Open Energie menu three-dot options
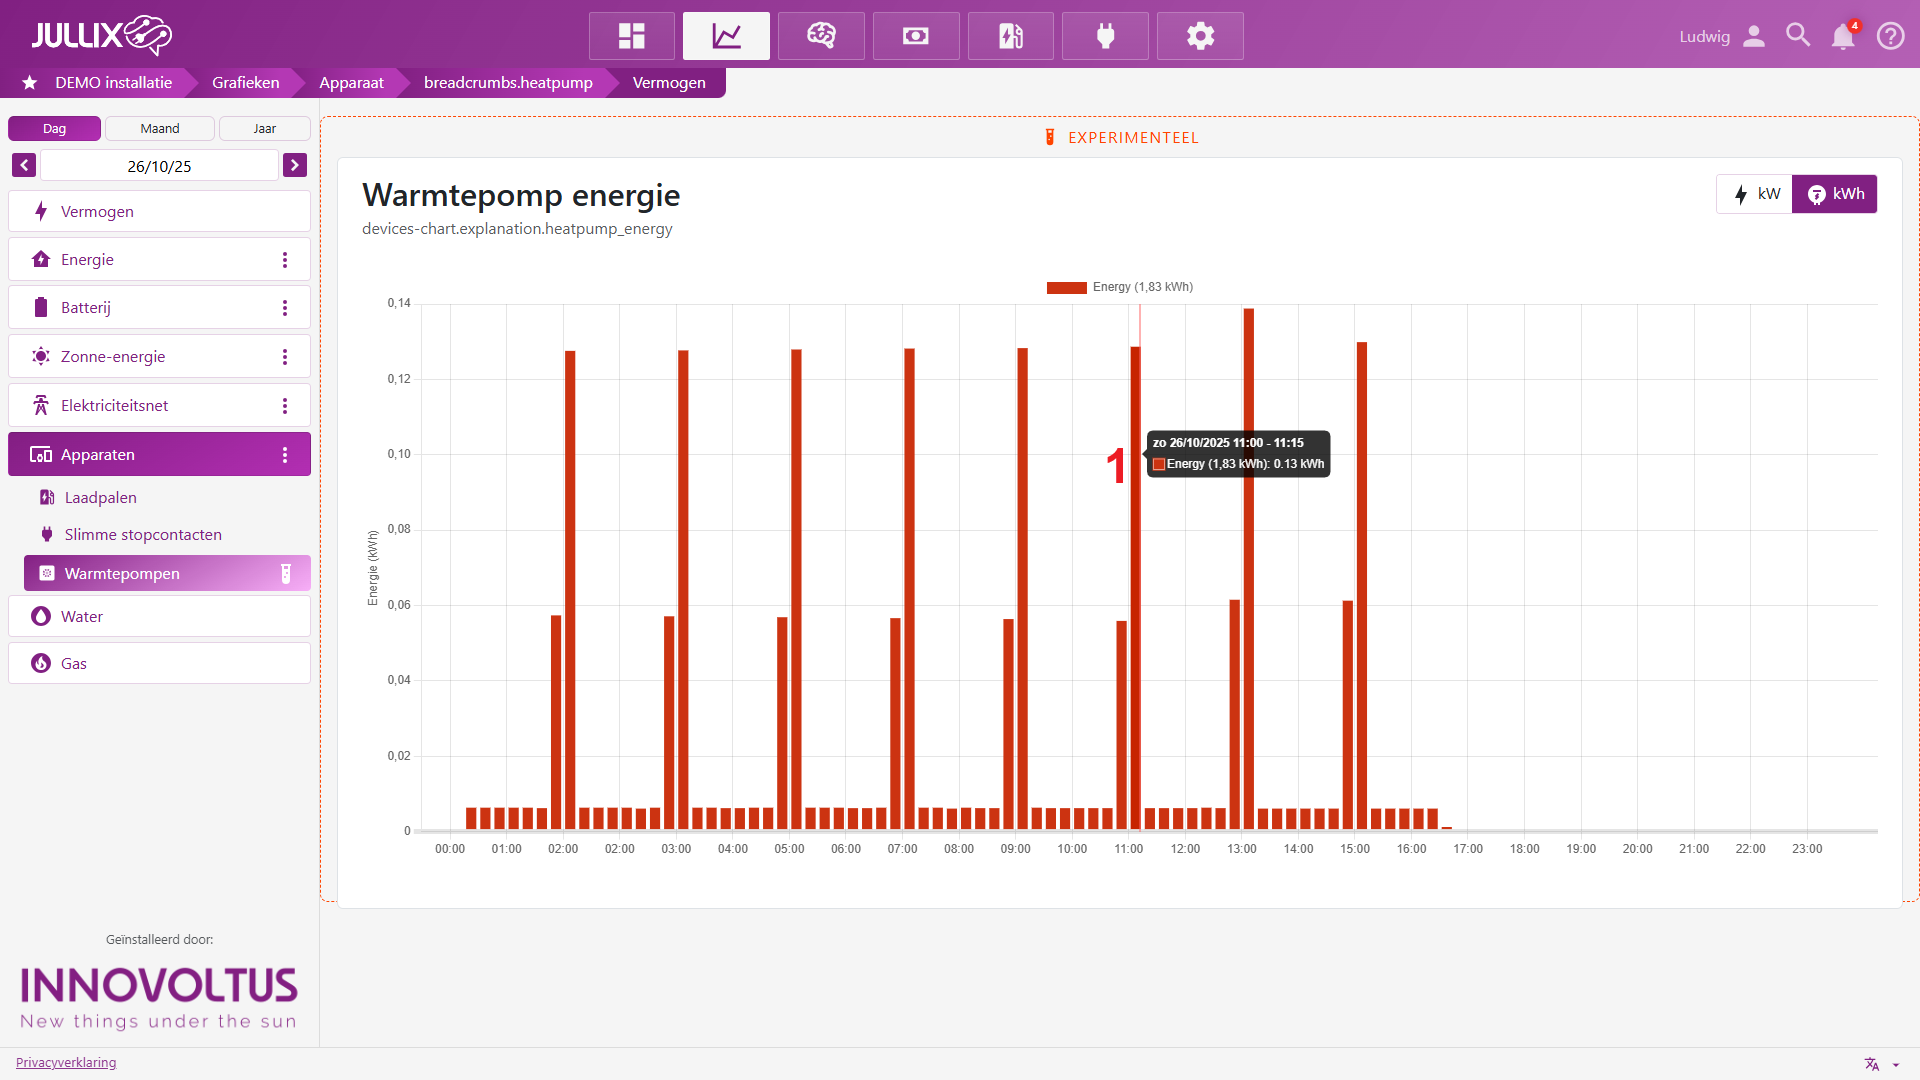1920x1080 pixels. coord(285,260)
